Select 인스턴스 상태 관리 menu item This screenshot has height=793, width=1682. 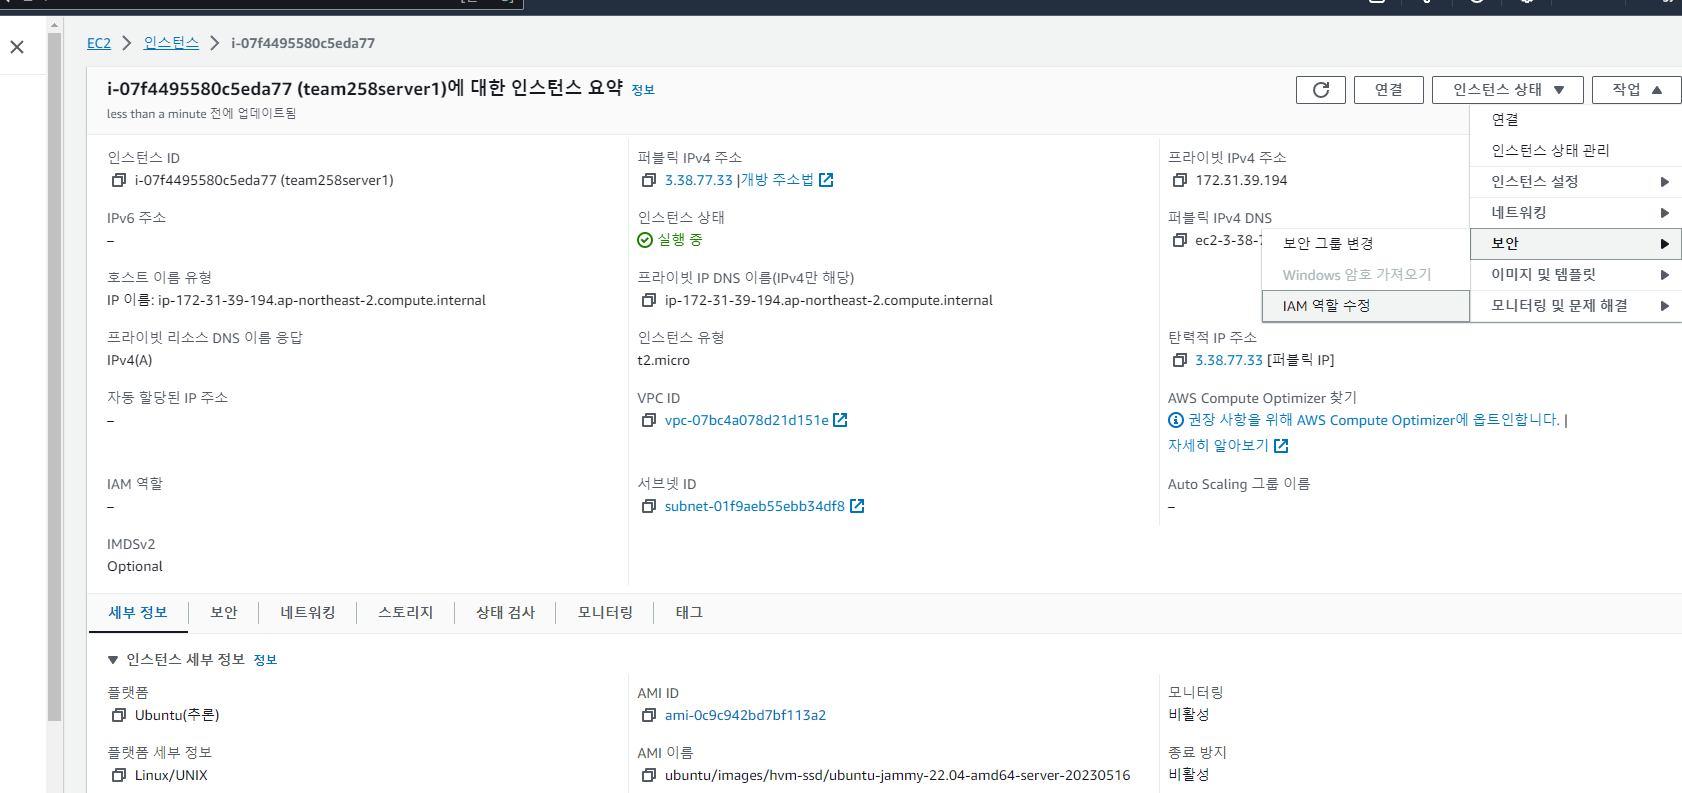pyautogui.click(x=1576, y=151)
